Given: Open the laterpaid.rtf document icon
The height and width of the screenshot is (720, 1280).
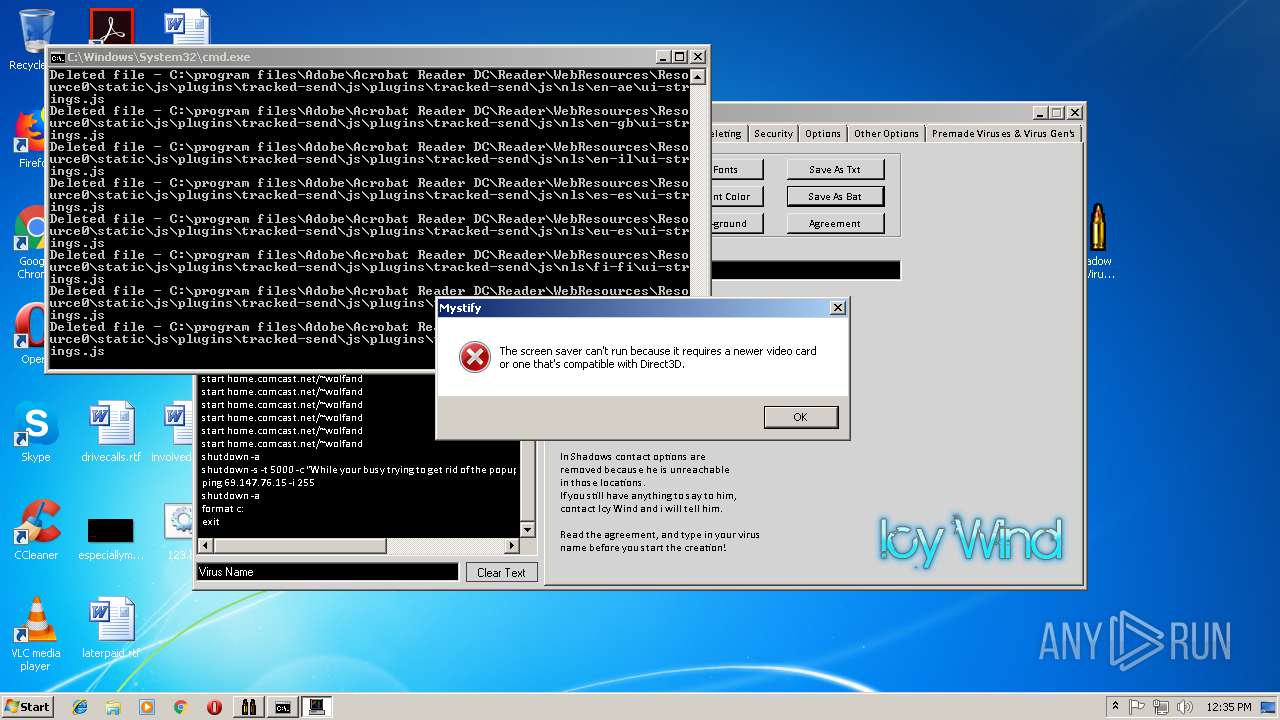Looking at the screenshot, I should (111, 628).
